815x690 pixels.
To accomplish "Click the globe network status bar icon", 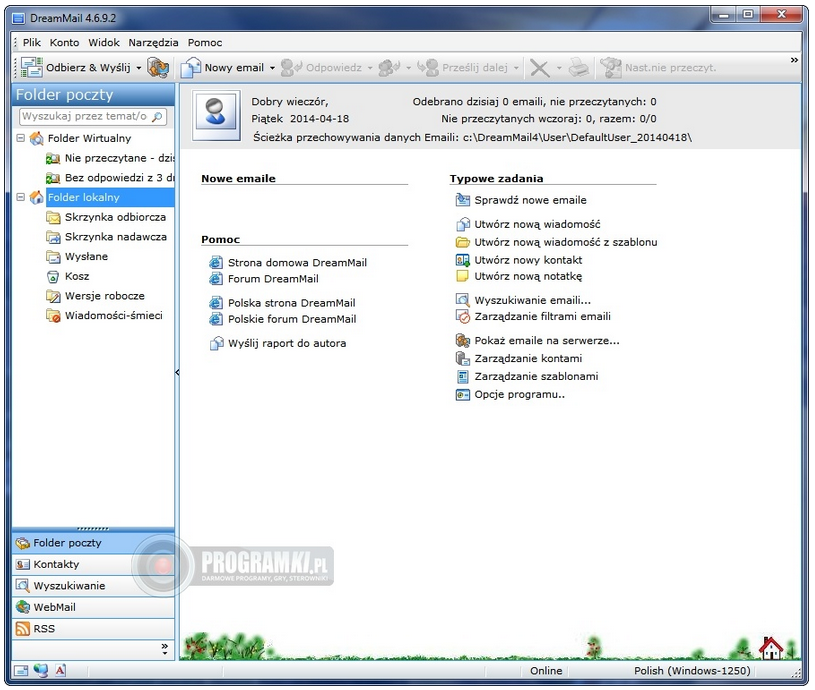I will [x=41, y=670].
